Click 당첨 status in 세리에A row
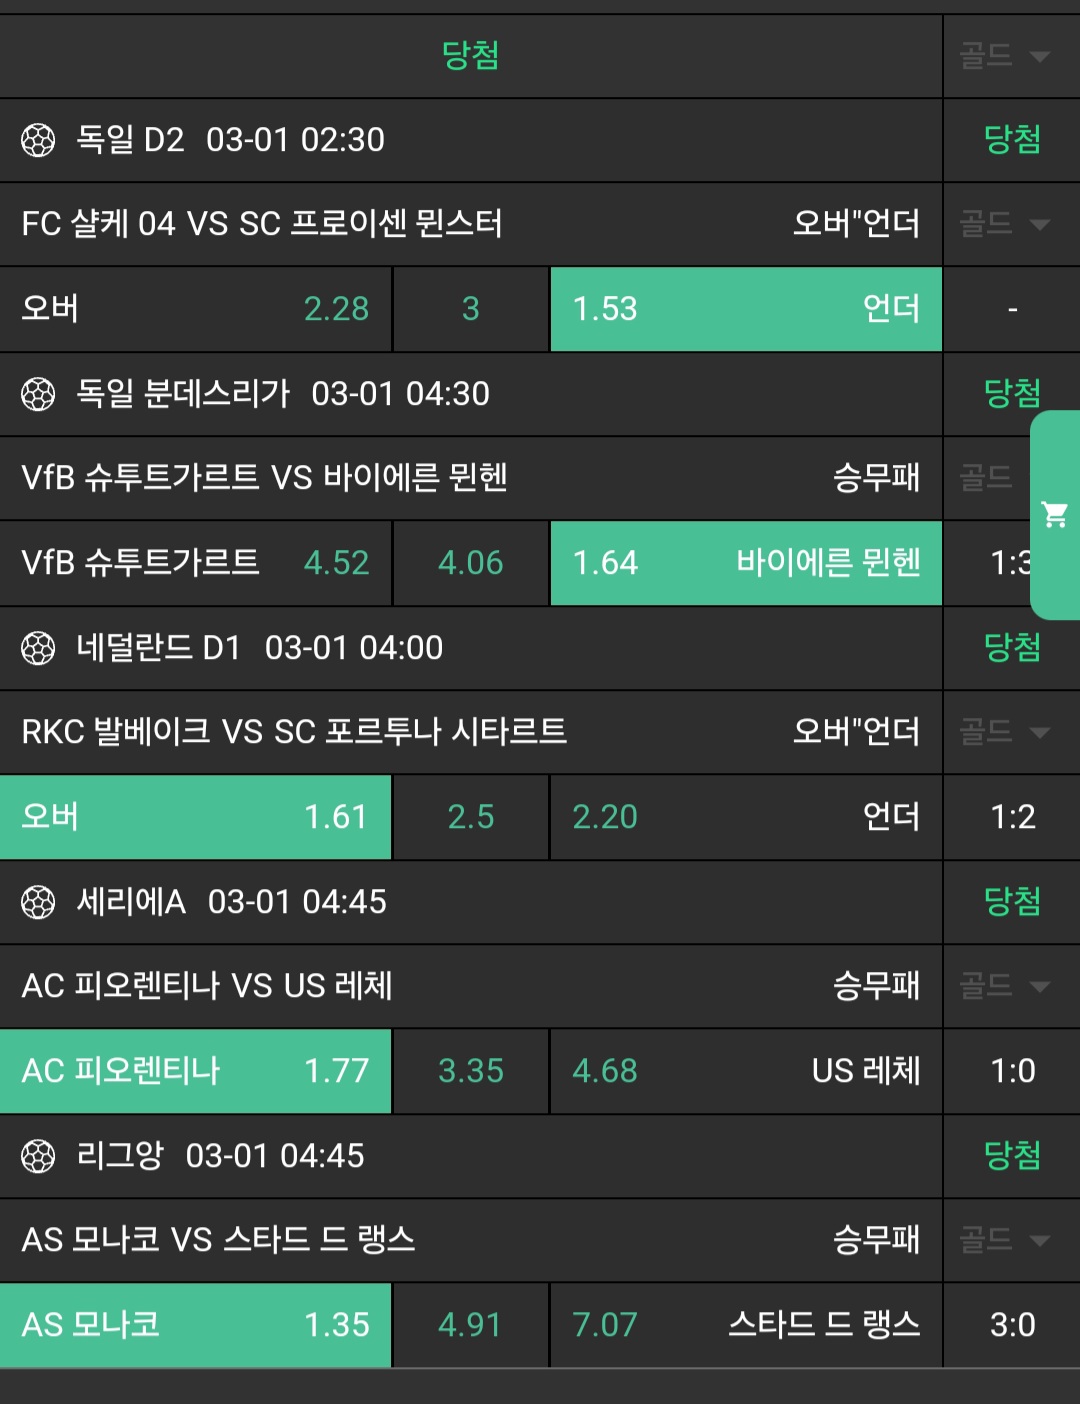 point(1012,902)
